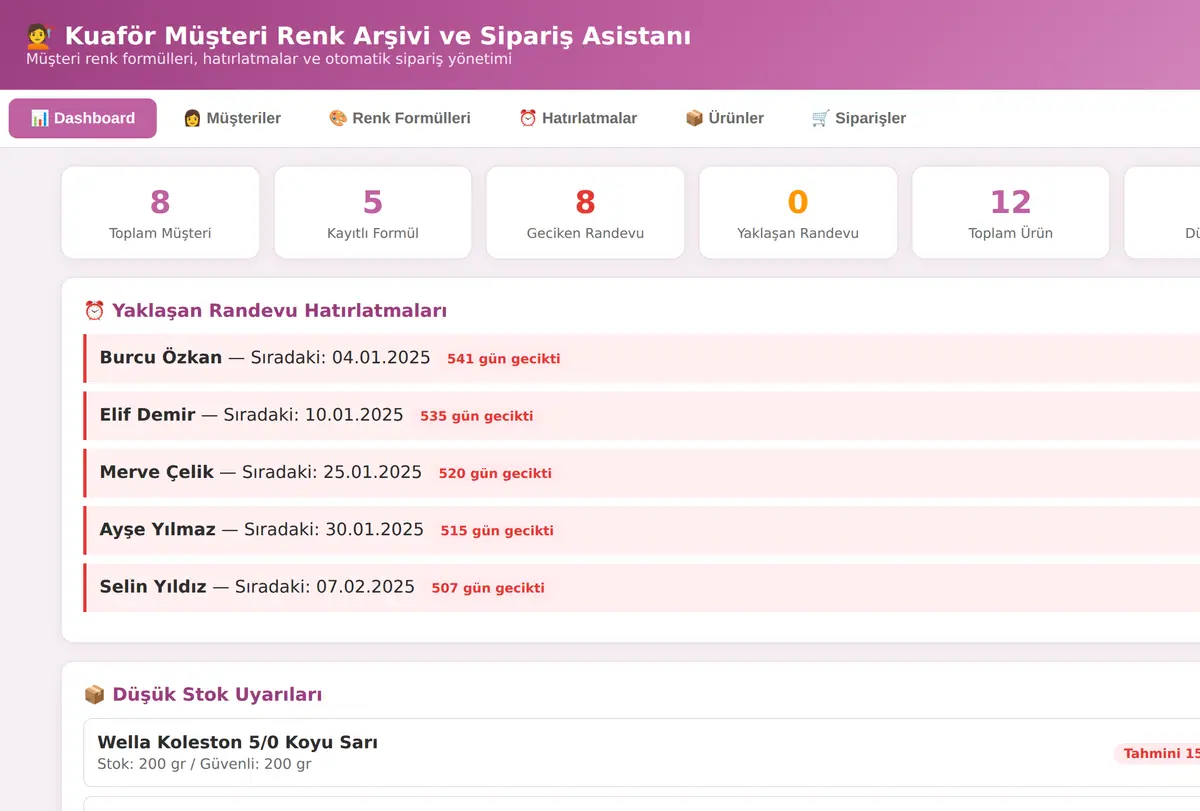Click the Toplam Müşteri stat card
The width and height of the screenshot is (1200, 811).
point(160,213)
